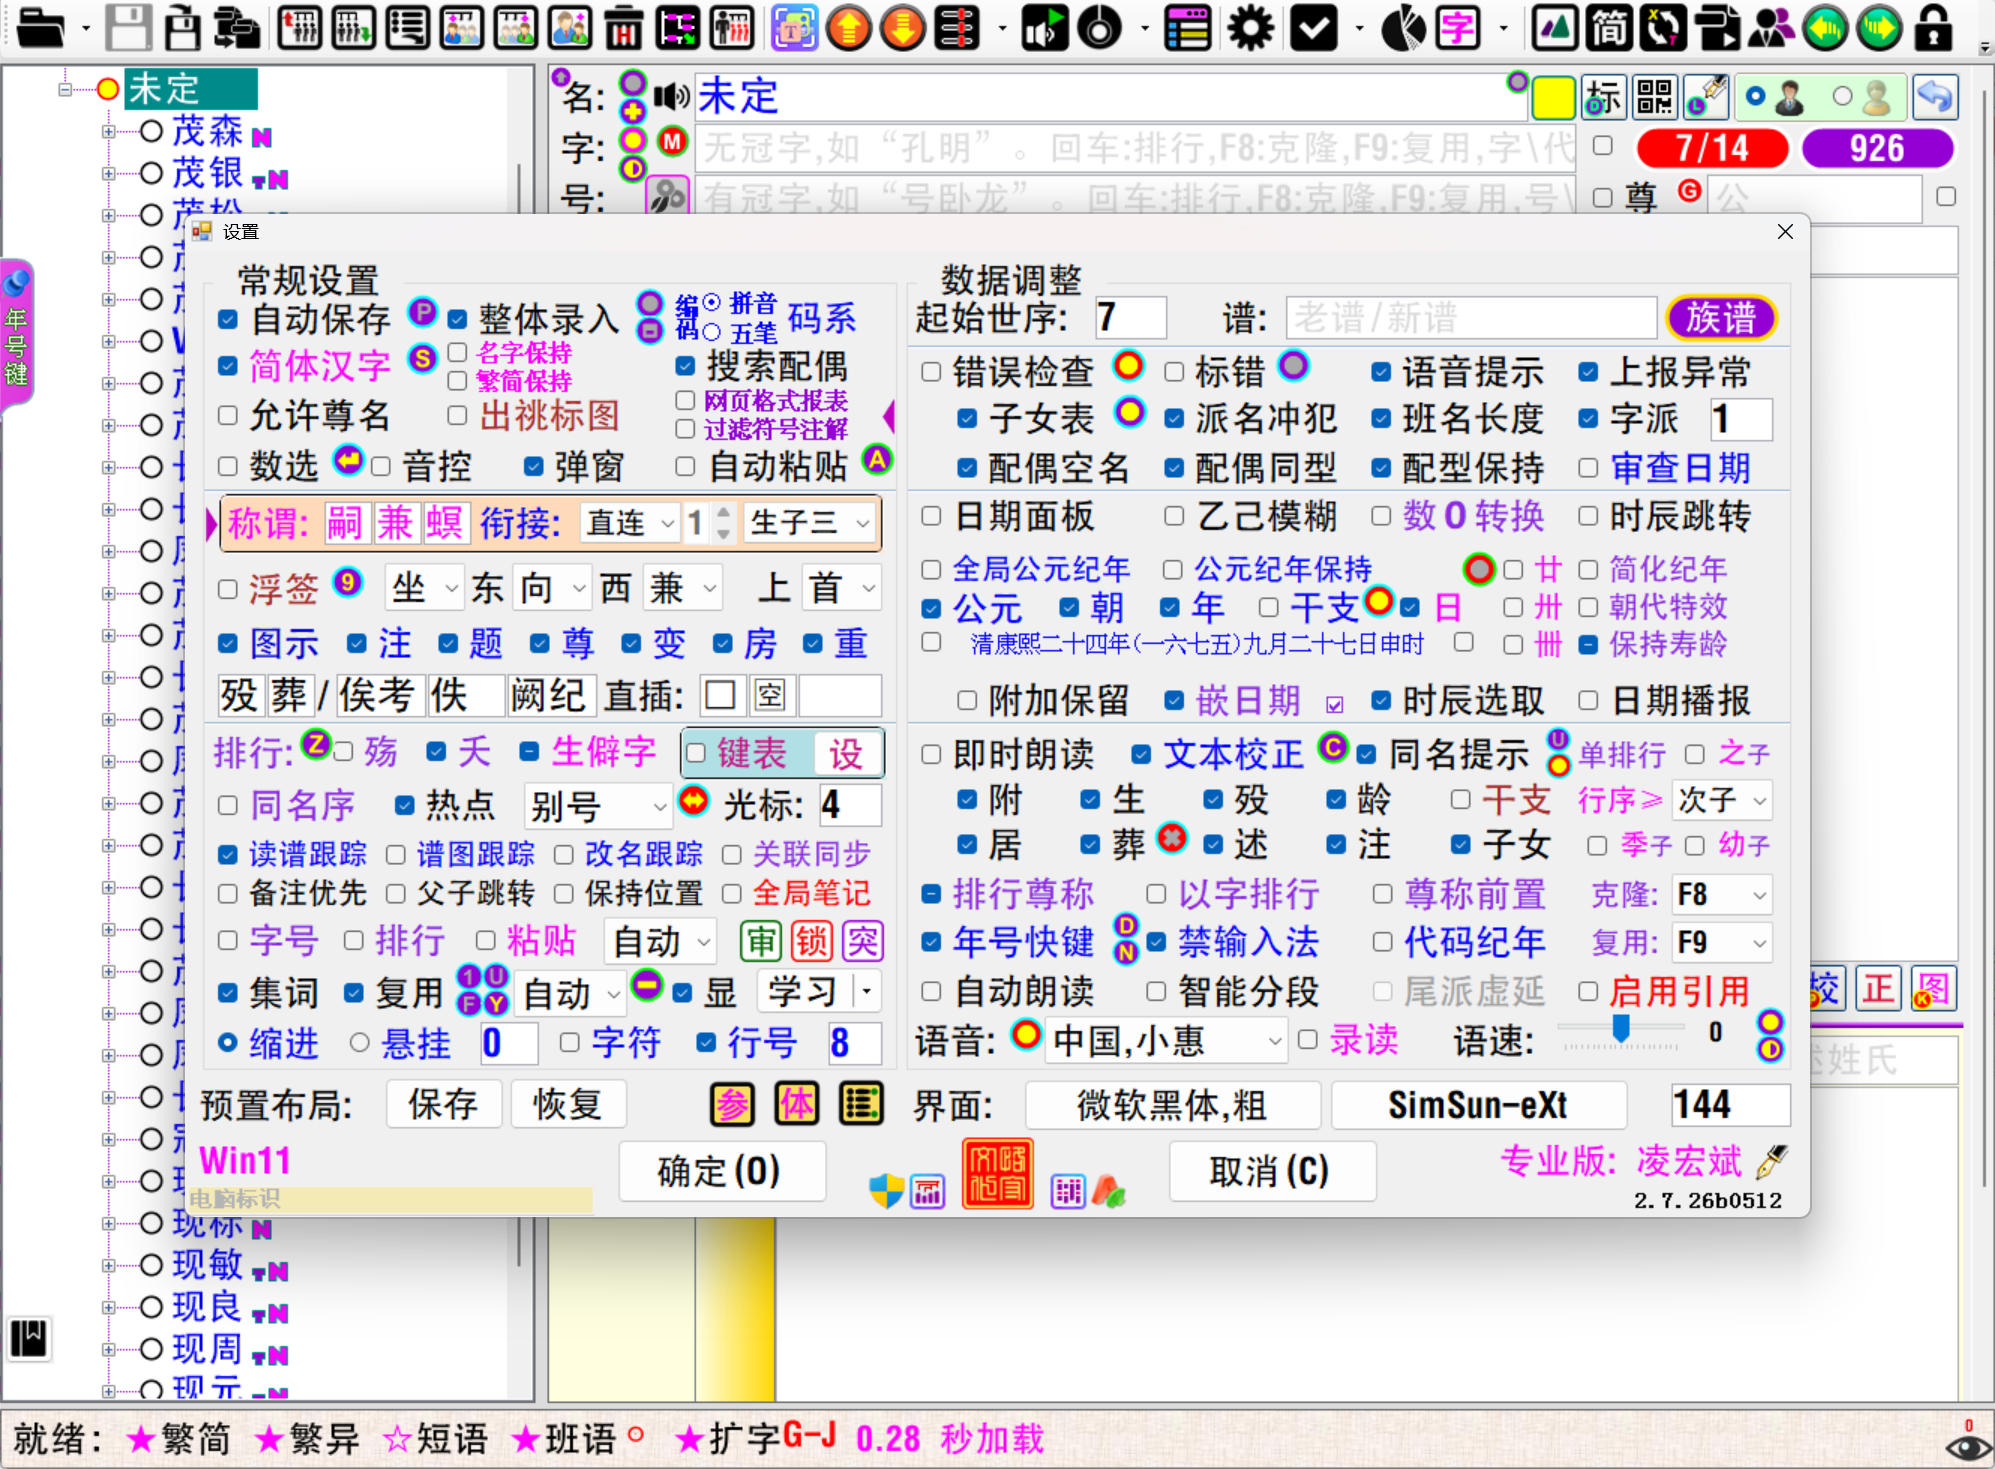Click the 年号键 side tab
The width and height of the screenshot is (1995, 1469).
(x=17, y=336)
